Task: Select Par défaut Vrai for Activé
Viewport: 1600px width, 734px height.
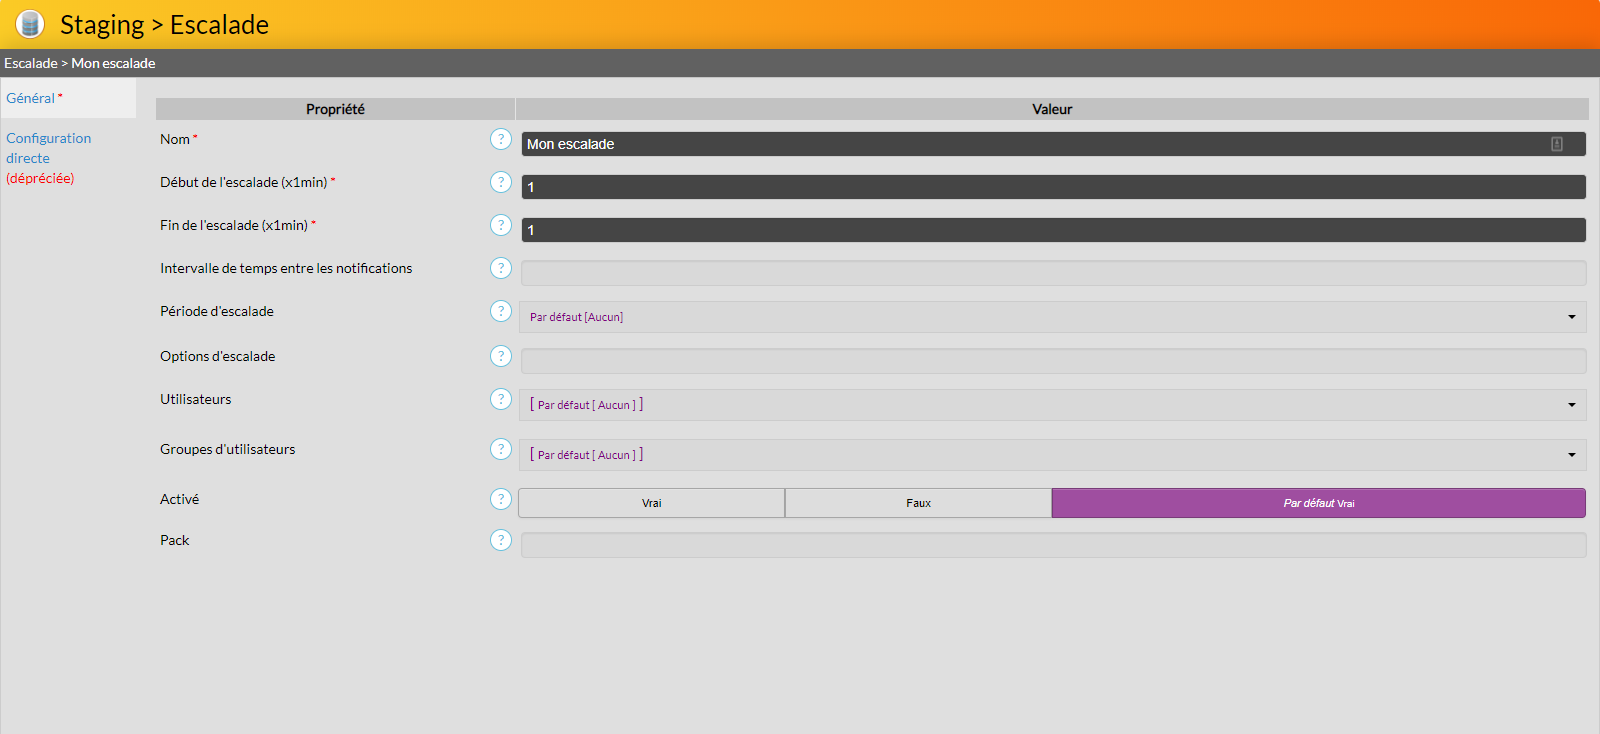Action: click(x=1318, y=503)
